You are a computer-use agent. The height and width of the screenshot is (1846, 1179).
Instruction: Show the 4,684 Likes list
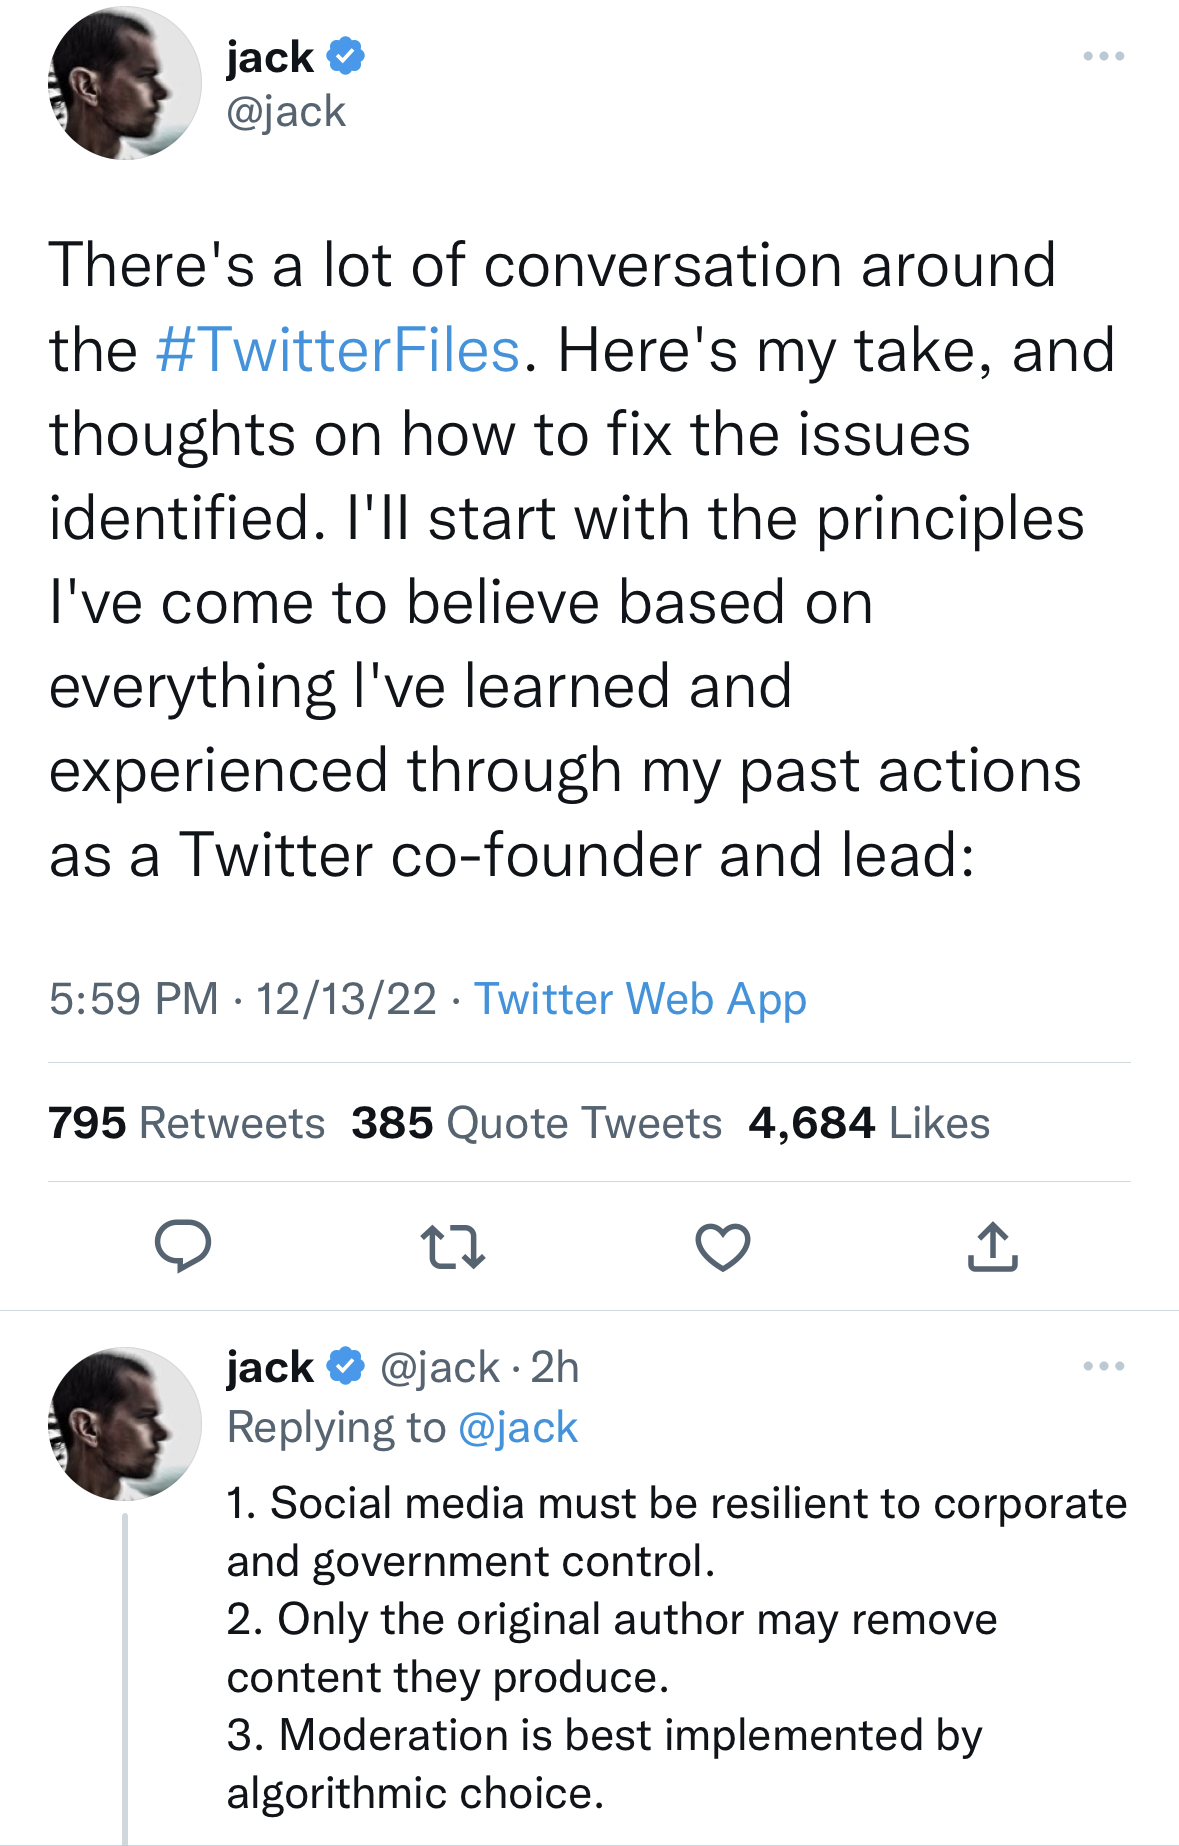(x=869, y=1123)
